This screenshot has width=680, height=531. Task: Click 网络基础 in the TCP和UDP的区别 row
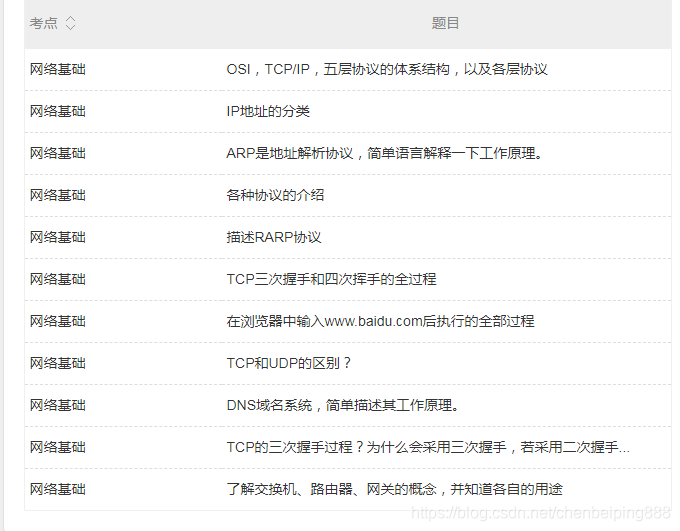click(x=58, y=363)
